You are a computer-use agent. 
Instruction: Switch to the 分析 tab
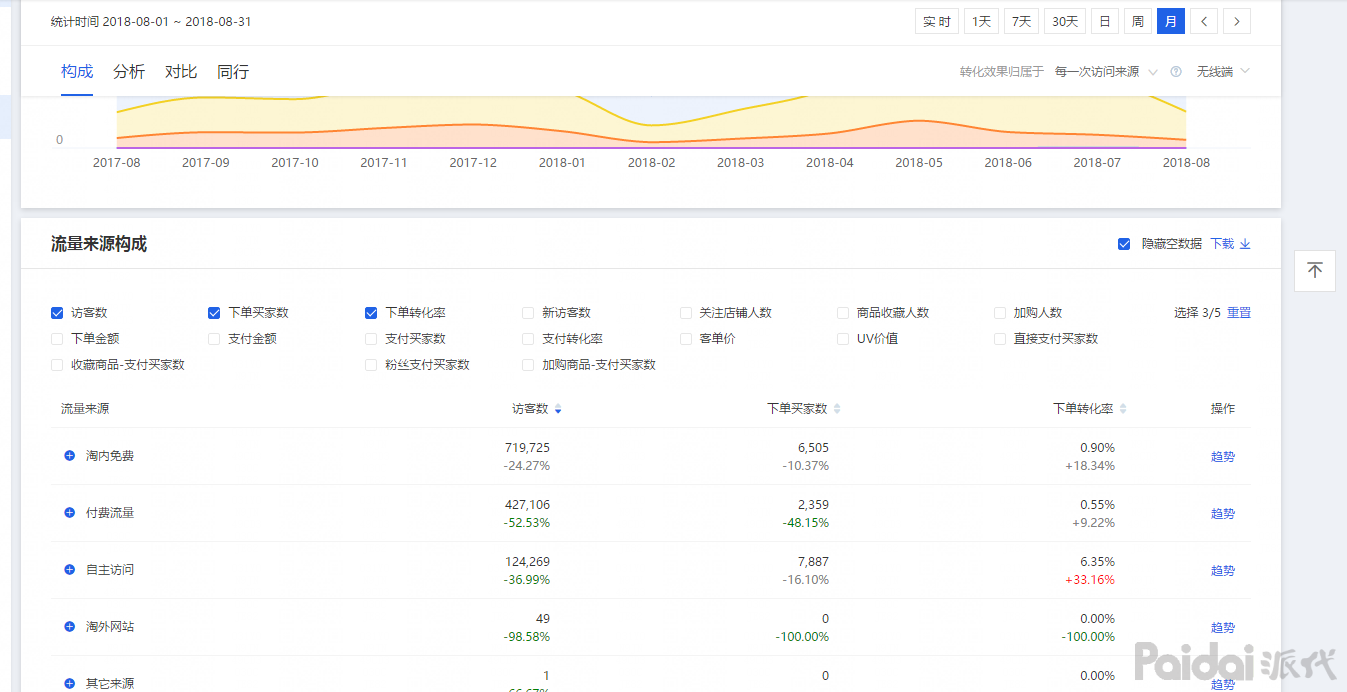[129, 71]
